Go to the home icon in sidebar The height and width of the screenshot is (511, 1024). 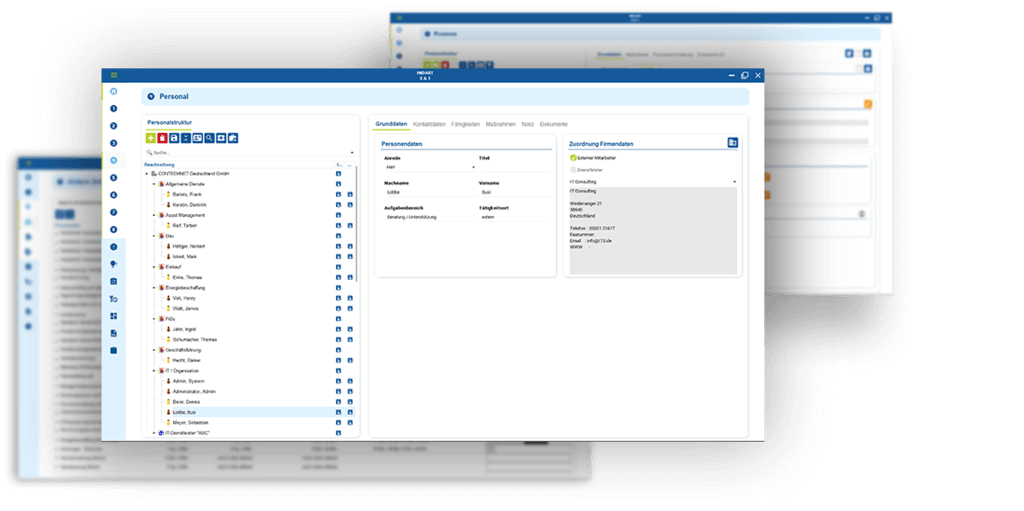click(x=114, y=91)
